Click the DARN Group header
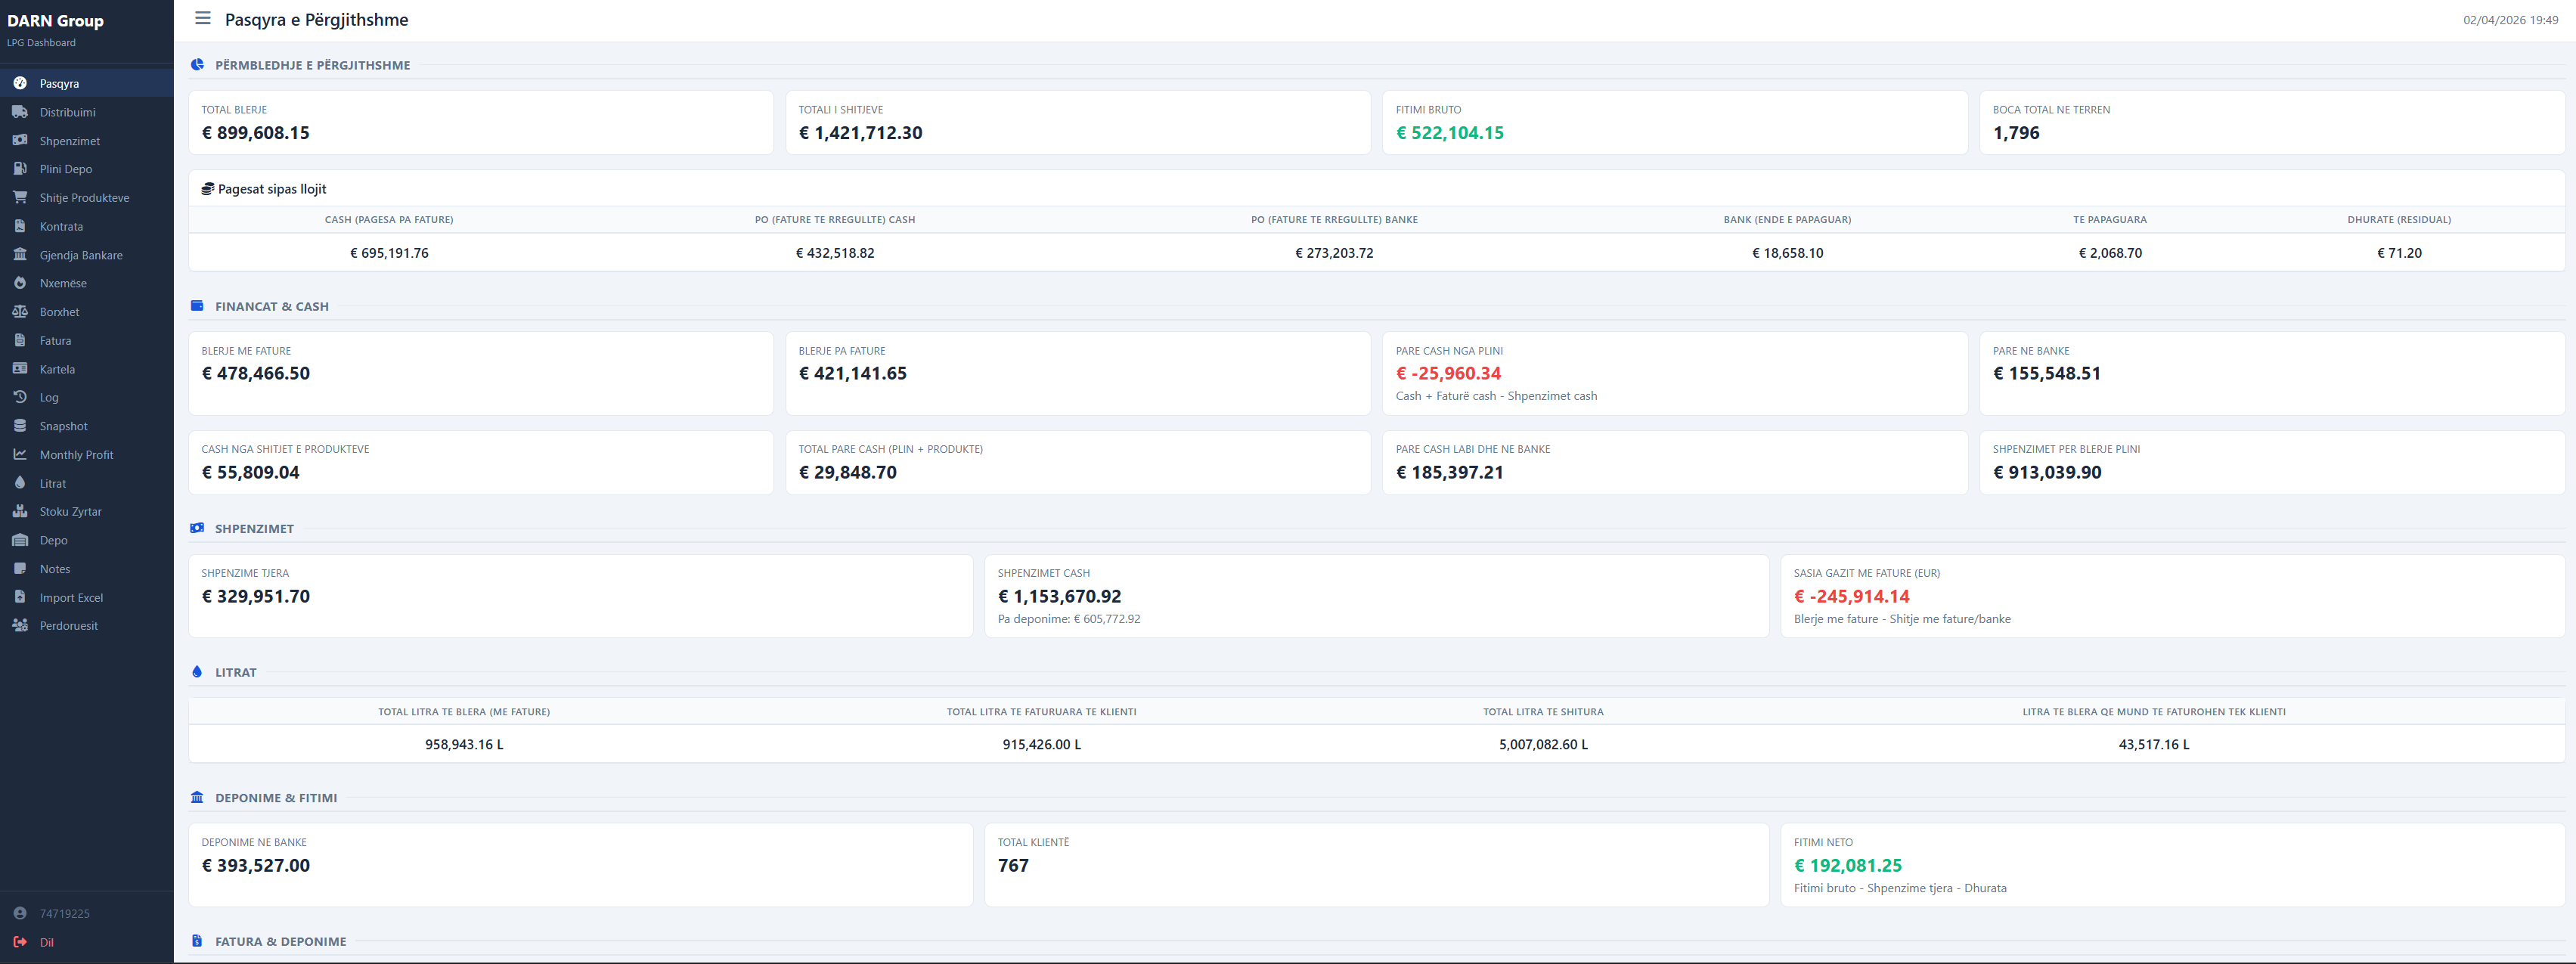This screenshot has height=964, width=2576. [55, 20]
